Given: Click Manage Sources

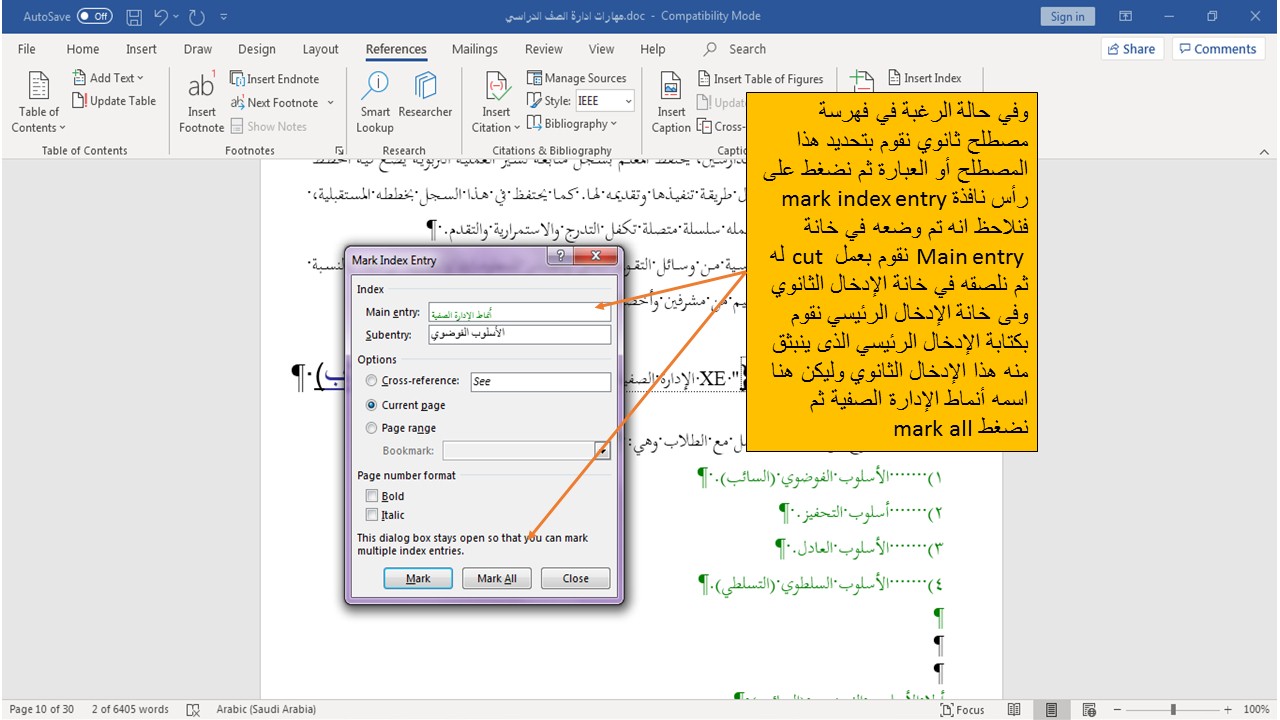Looking at the screenshot, I should pyautogui.click(x=577, y=78).
